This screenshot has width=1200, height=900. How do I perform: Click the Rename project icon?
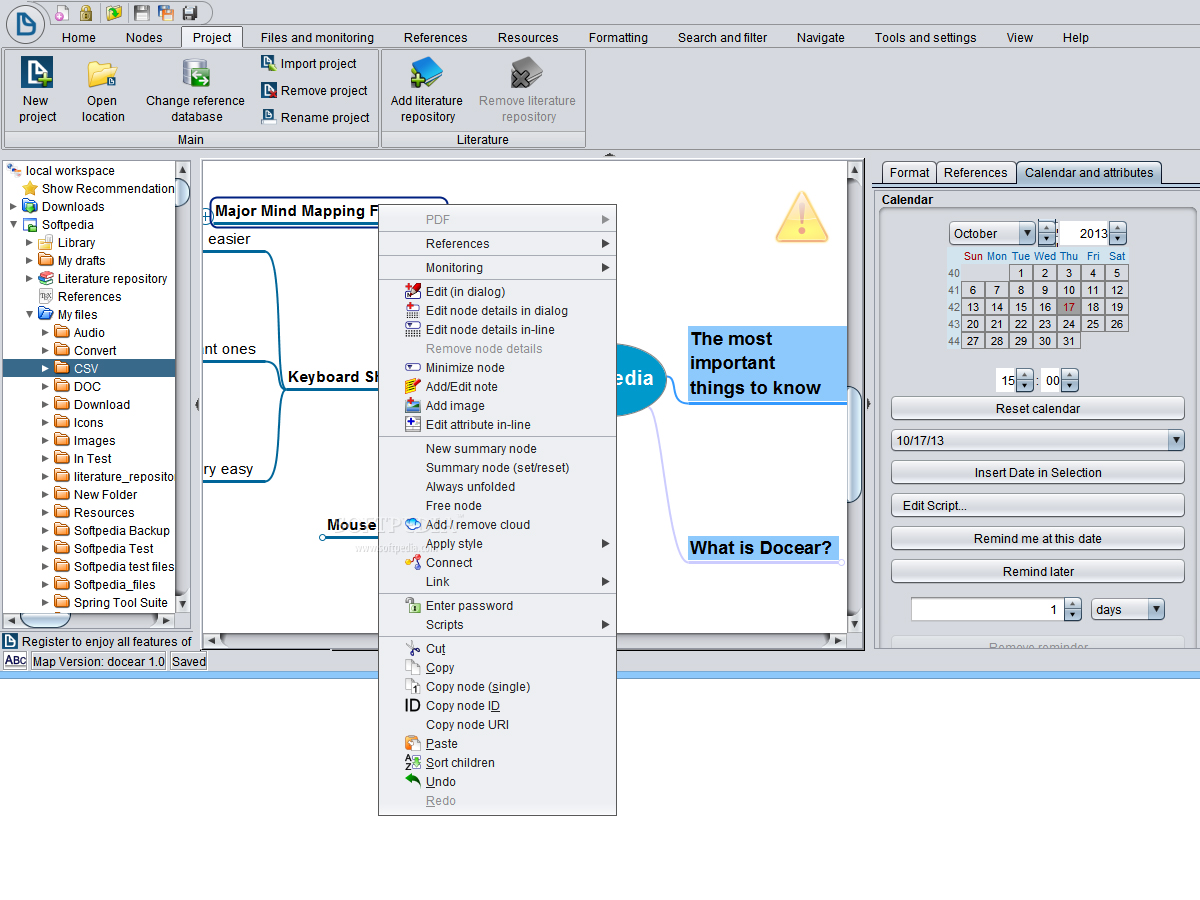[268, 117]
